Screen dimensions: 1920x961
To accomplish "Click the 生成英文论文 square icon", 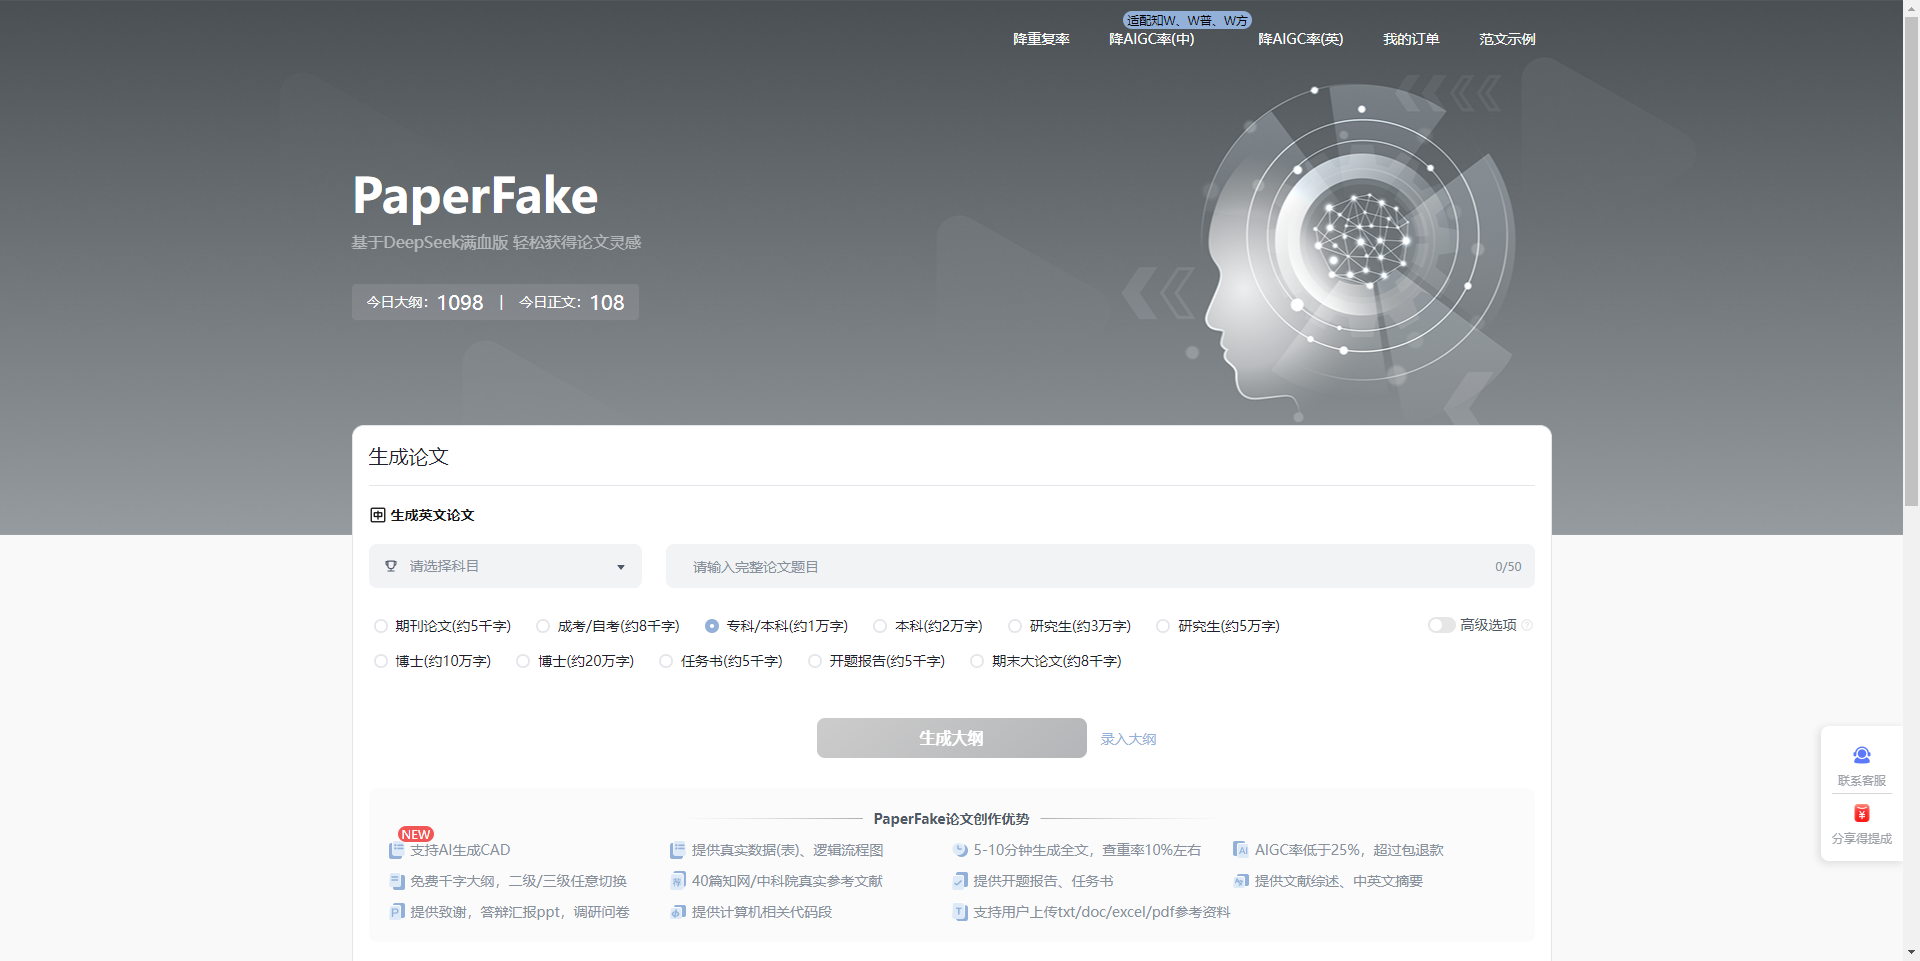I will pyautogui.click(x=377, y=515).
